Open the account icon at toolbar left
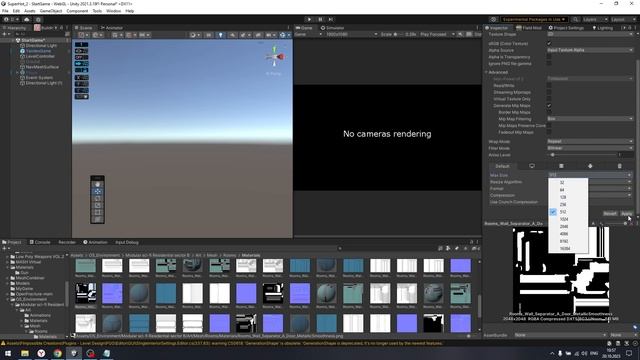Image resolution: width=640 pixels, height=360 pixels. pyautogui.click(x=6, y=19)
